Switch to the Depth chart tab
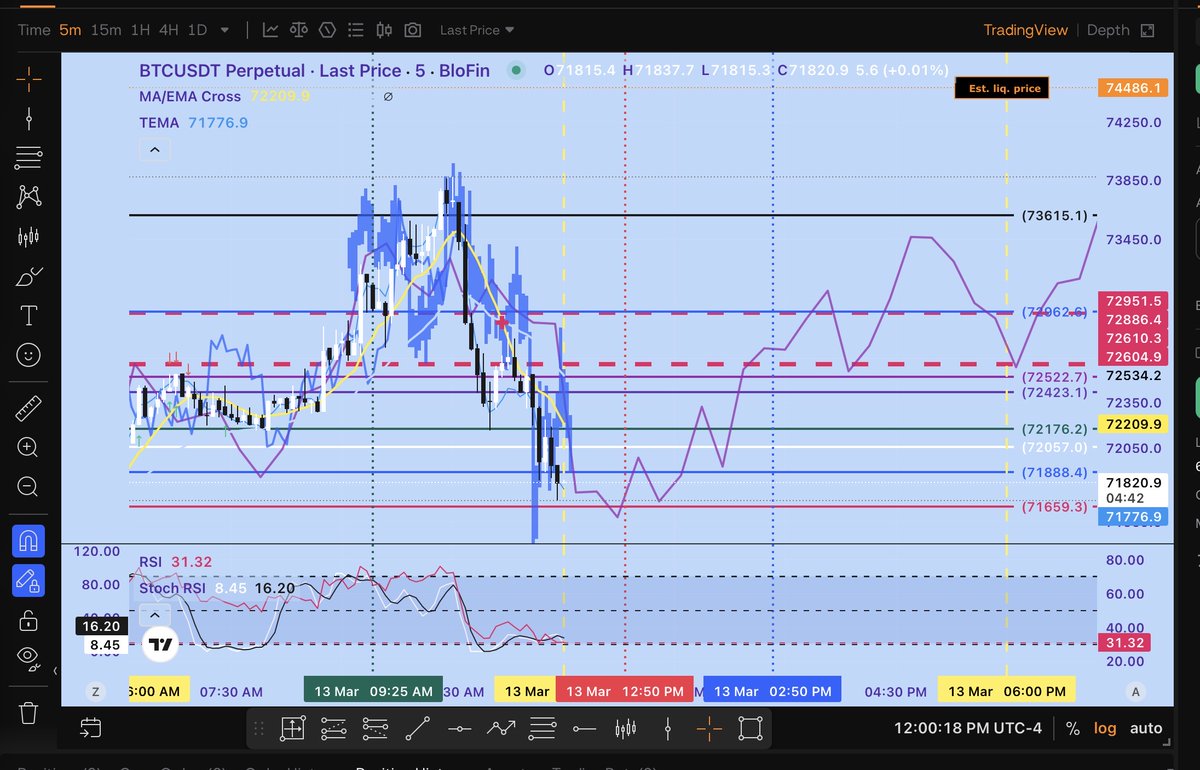The height and width of the screenshot is (770, 1200). point(1108,30)
